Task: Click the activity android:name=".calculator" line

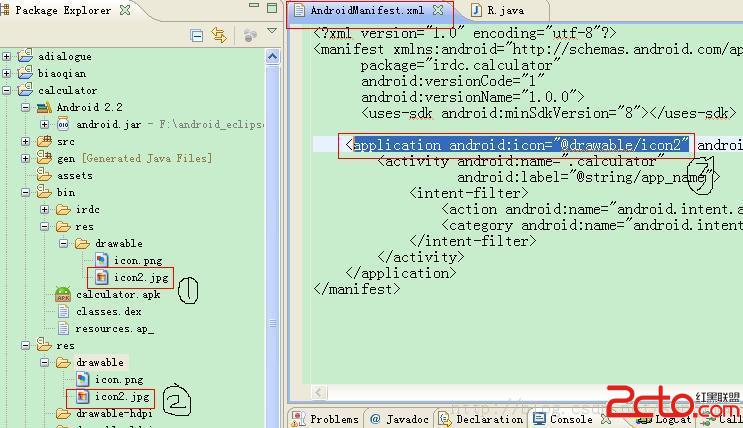Action: click(521, 162)
